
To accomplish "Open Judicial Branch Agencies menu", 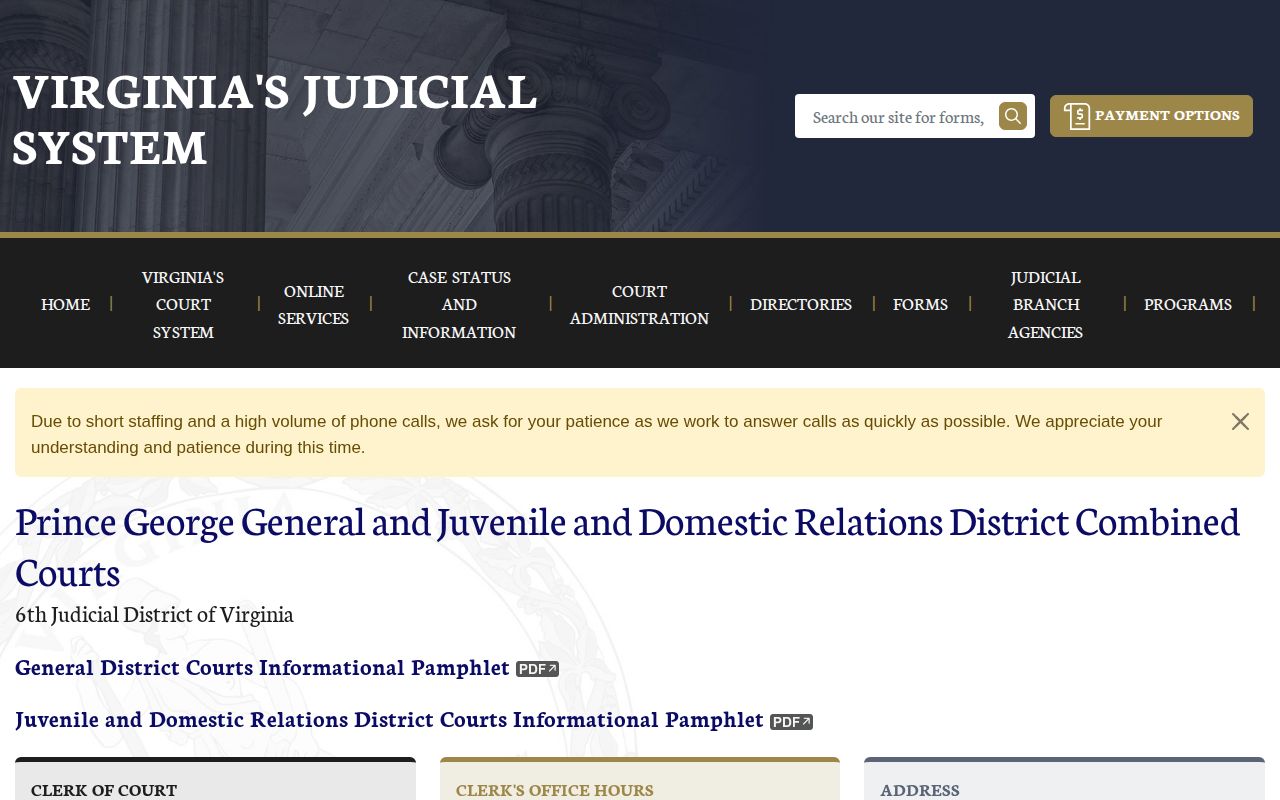I will (1045, 304).
